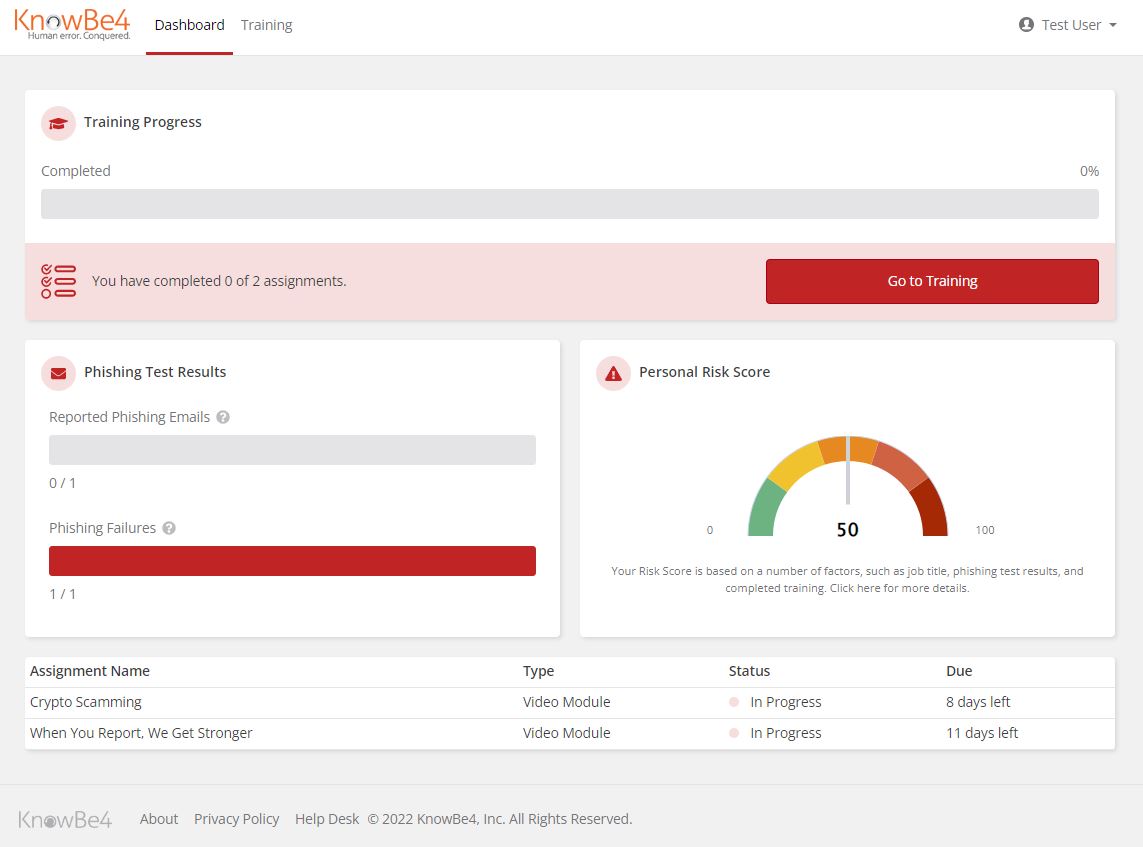Click the graduation cap Training Progress icon
This screenshot has height=847, width=1143.
[x=58, y=123]
